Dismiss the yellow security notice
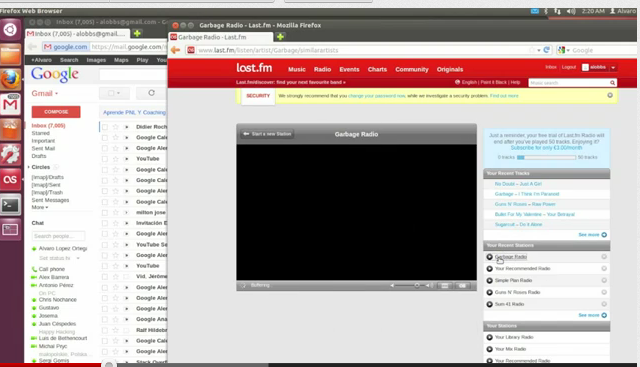Image resolution: width=640 pixels, height=367 pixels. click(x=610, y=95)
